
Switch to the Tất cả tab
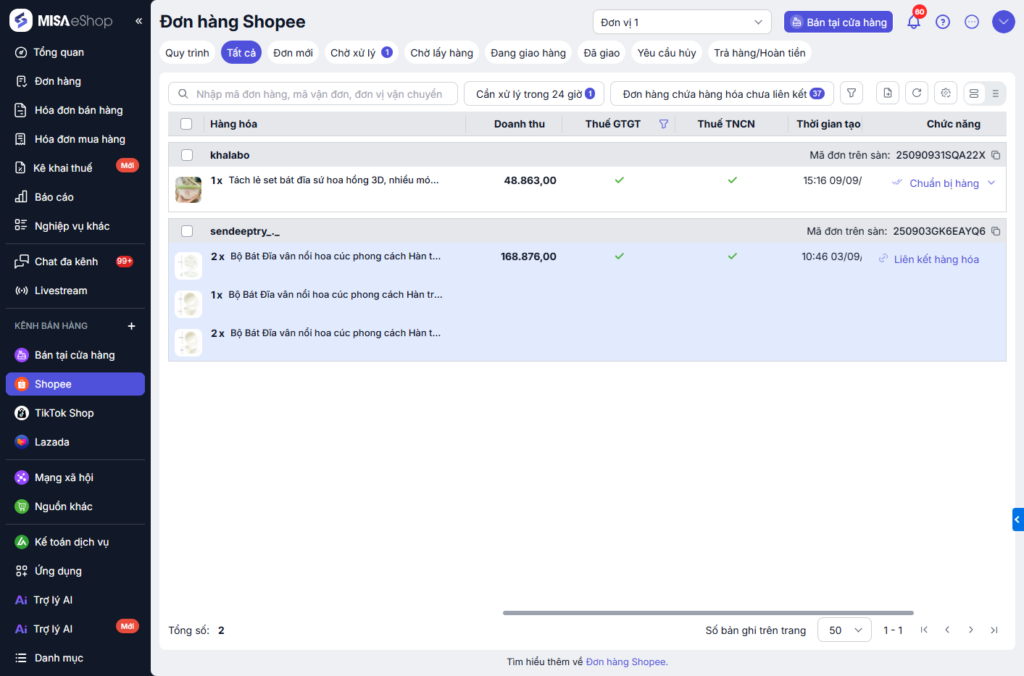[x=241, y=53]
